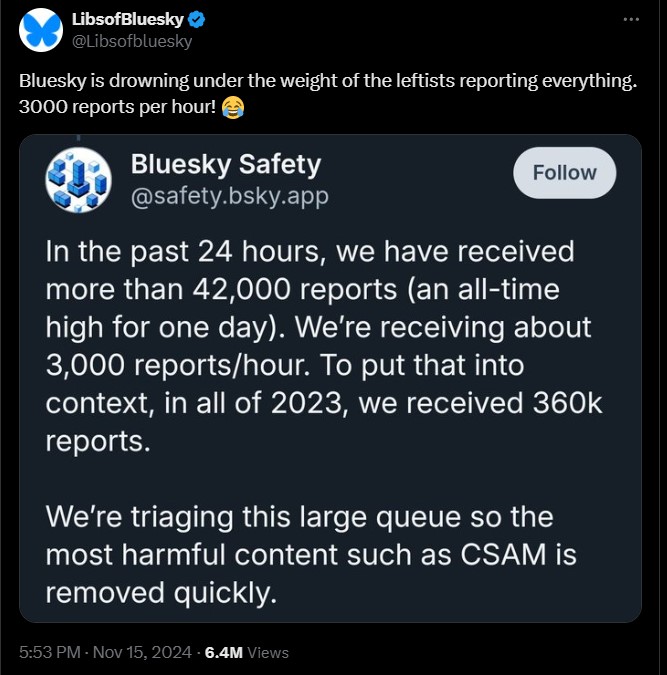Open the embedded Bluesky Safety screenshot image
The image size is (667, 675).
(330, 378)
